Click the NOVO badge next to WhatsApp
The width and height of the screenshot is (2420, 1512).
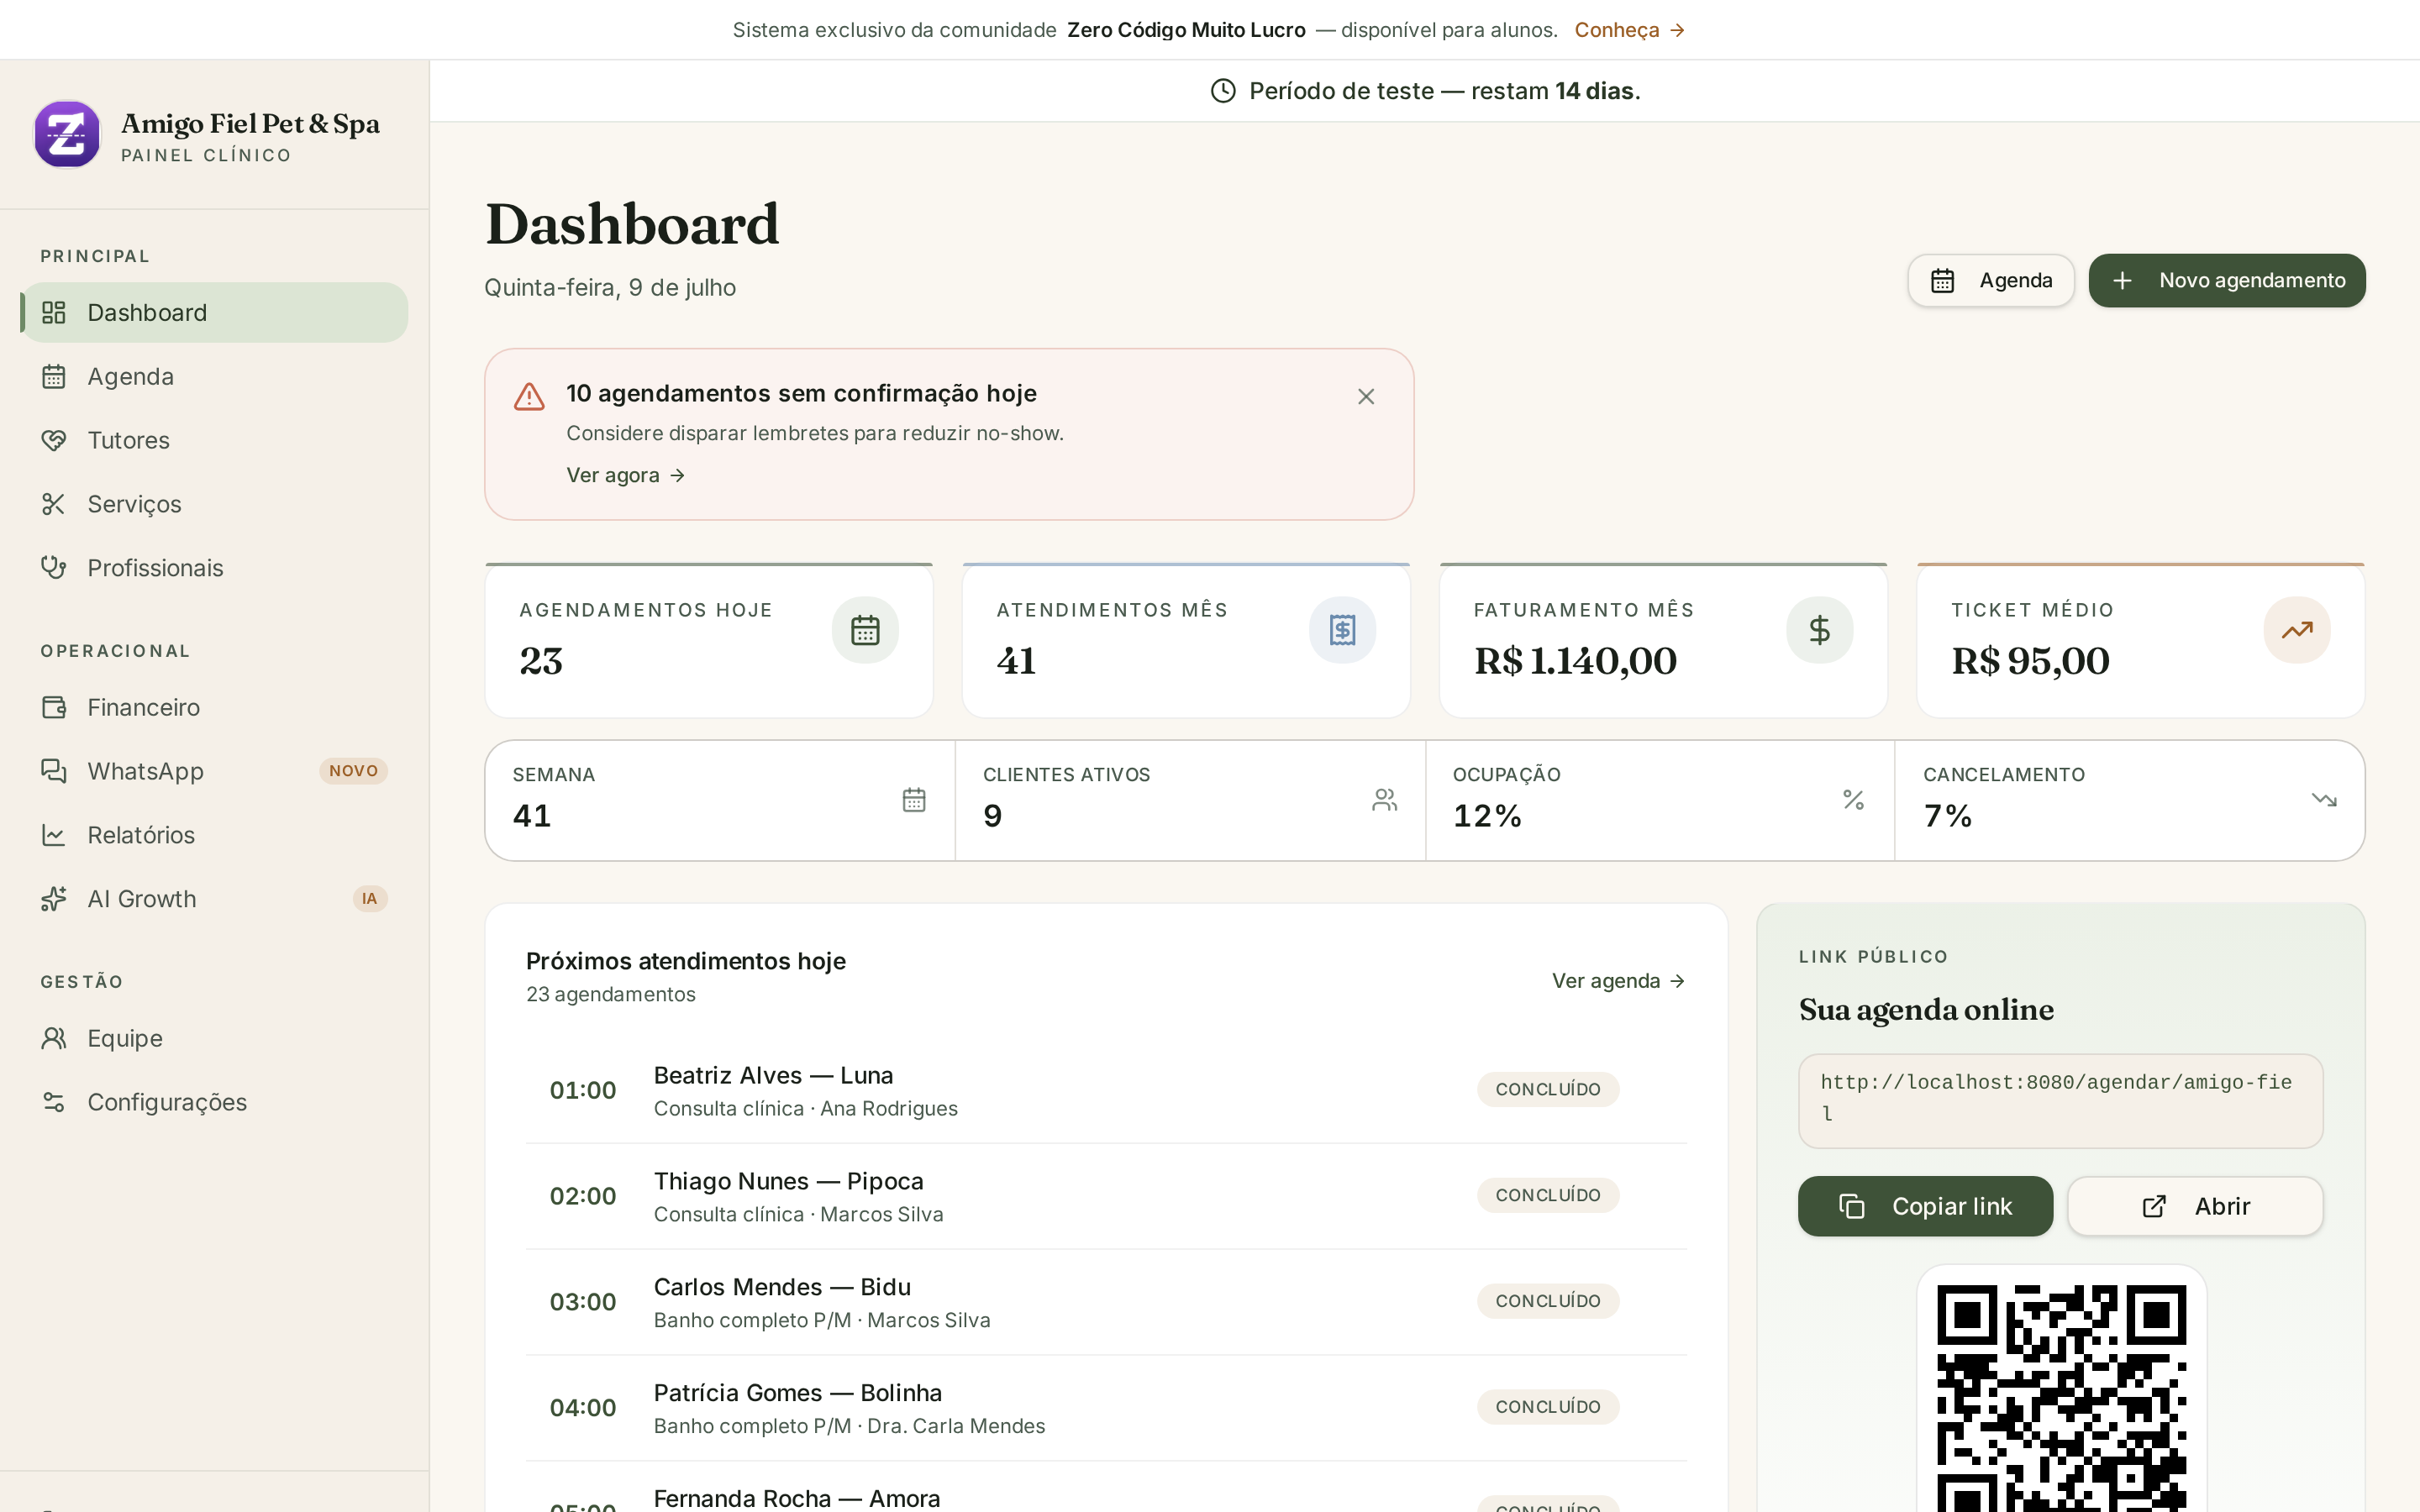353,771
